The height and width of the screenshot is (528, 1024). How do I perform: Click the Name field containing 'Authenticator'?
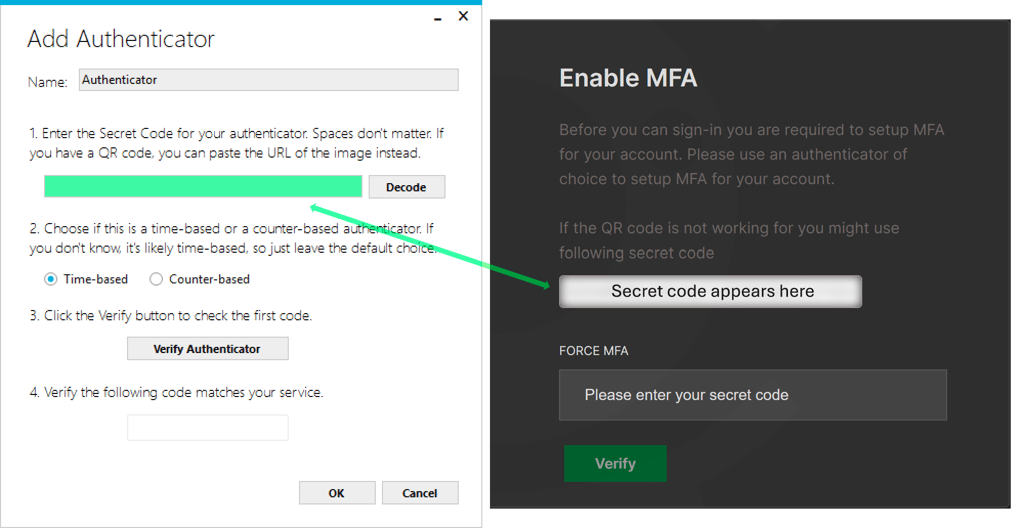(x=268, y=80)
